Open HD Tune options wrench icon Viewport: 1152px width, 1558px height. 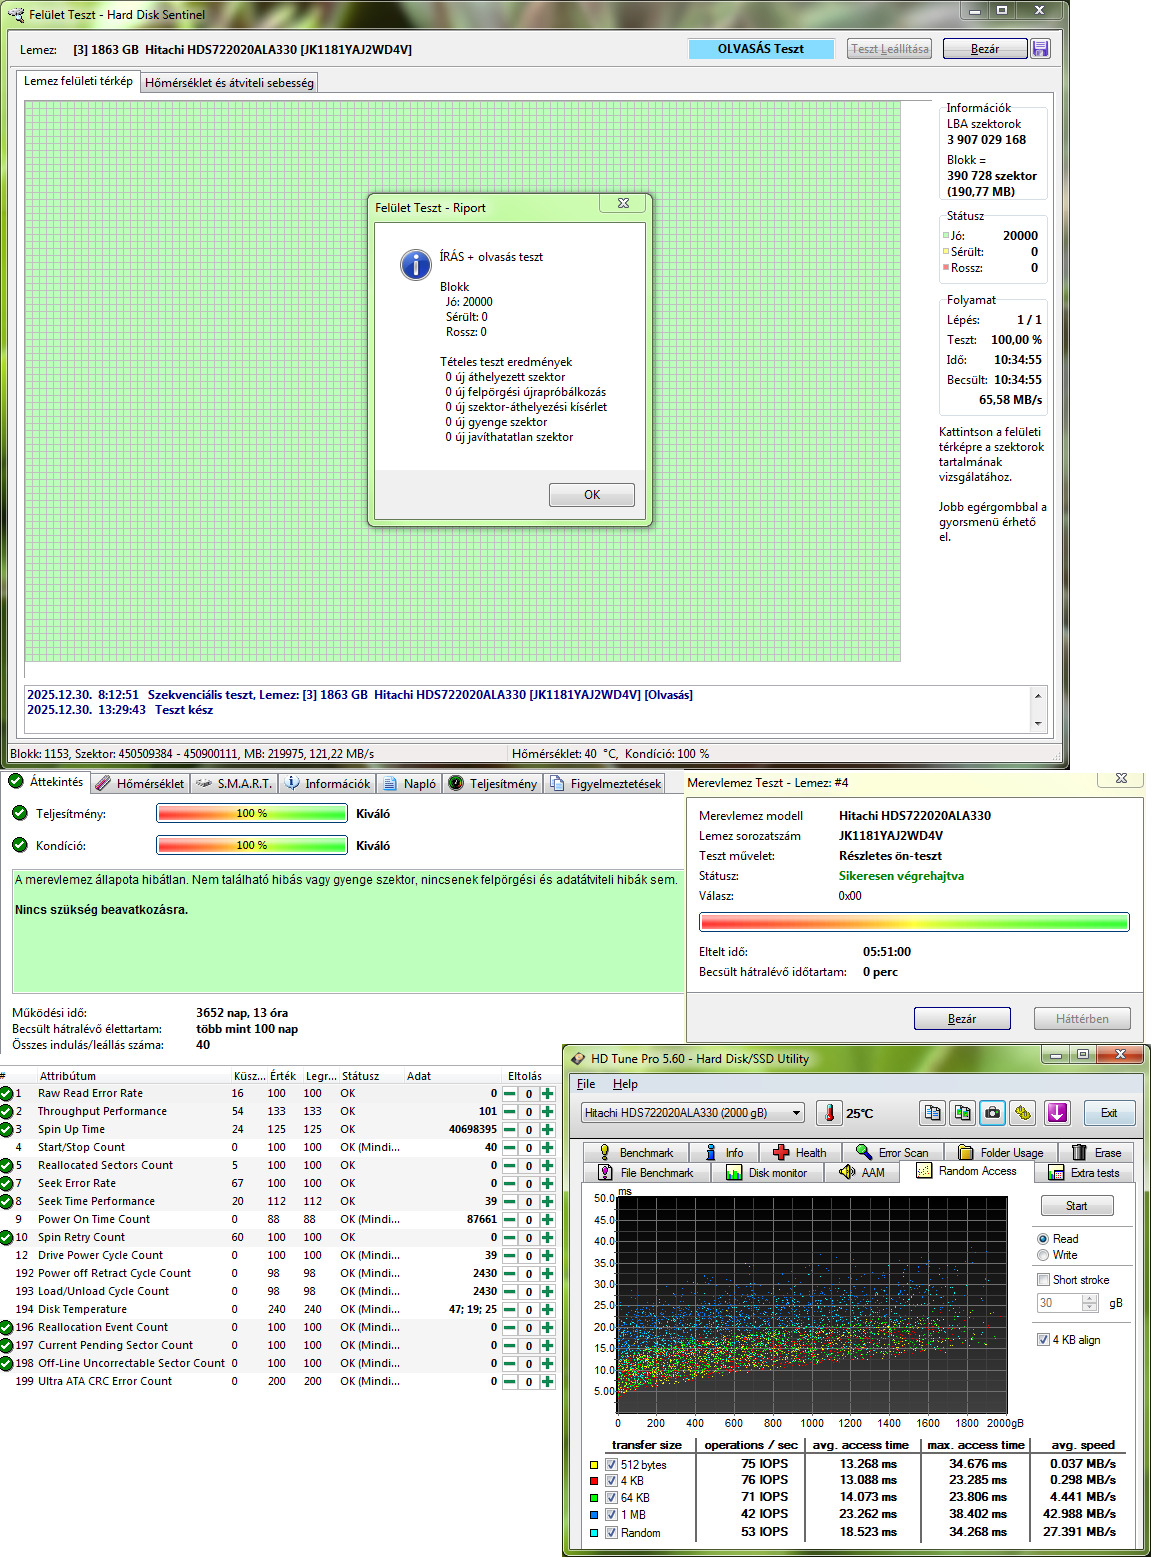1023,1113
